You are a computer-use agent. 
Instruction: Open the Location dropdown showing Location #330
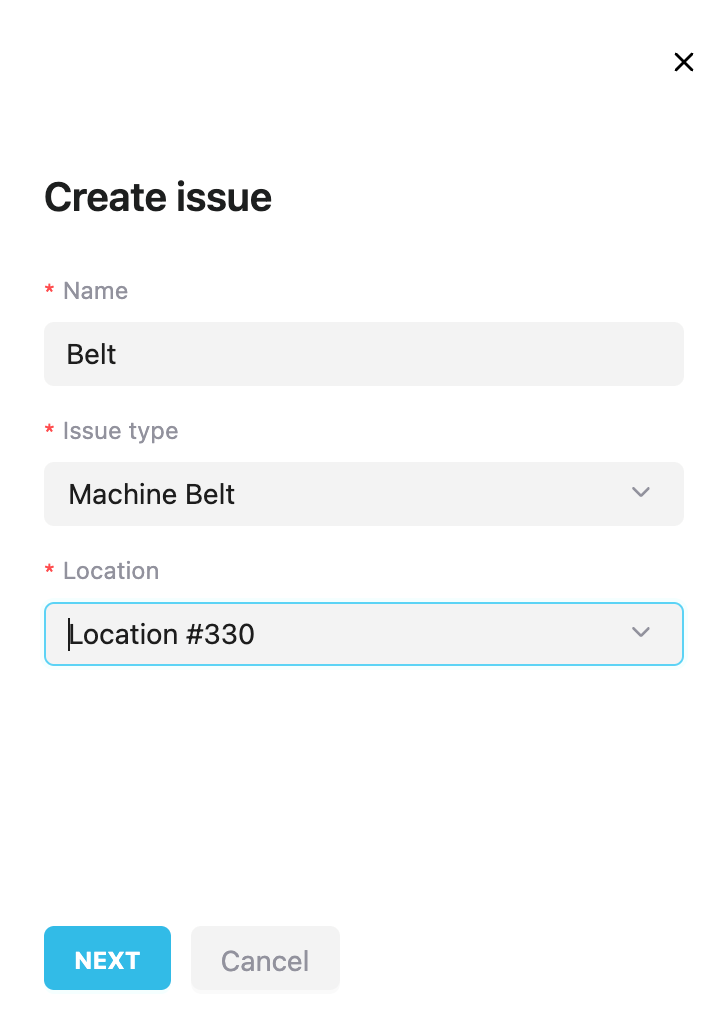[363, 634]
